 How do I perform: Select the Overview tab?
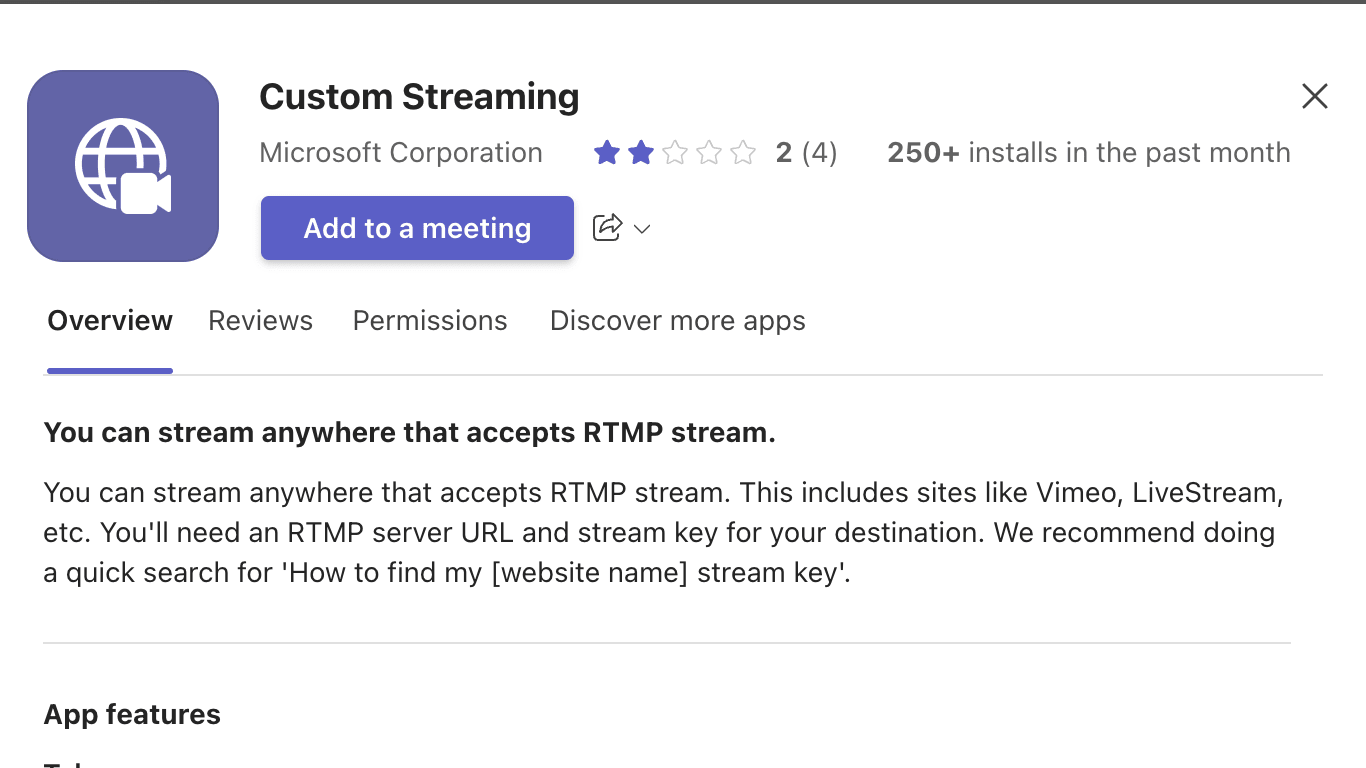(x=110, y=321)
